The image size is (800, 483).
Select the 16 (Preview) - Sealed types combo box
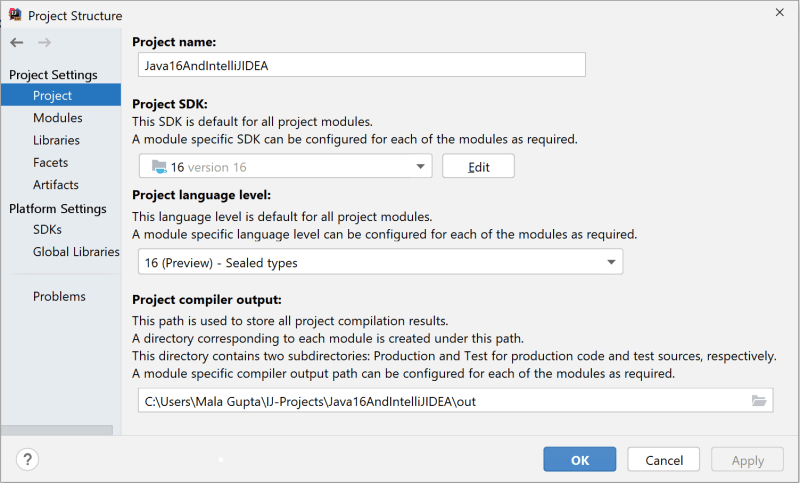(380, 262)
